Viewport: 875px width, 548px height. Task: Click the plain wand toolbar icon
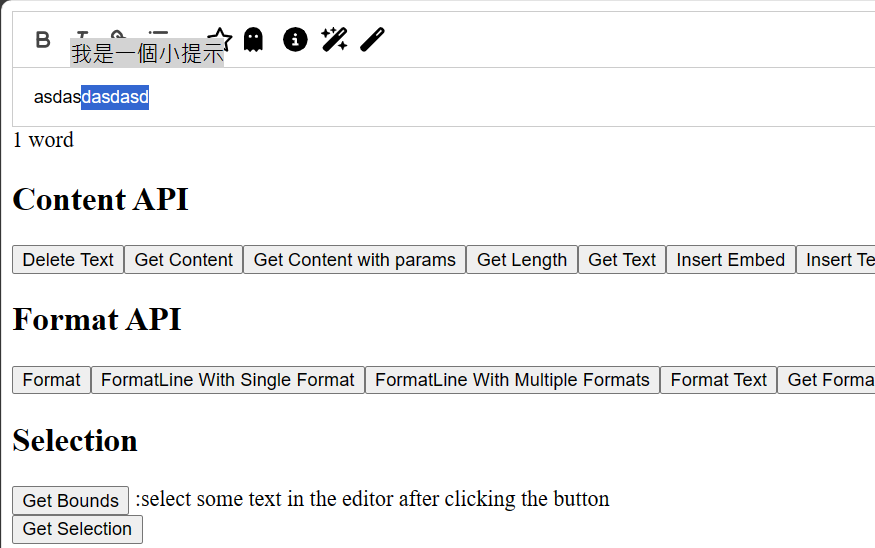pyautogui.click(x=372, y=40)
